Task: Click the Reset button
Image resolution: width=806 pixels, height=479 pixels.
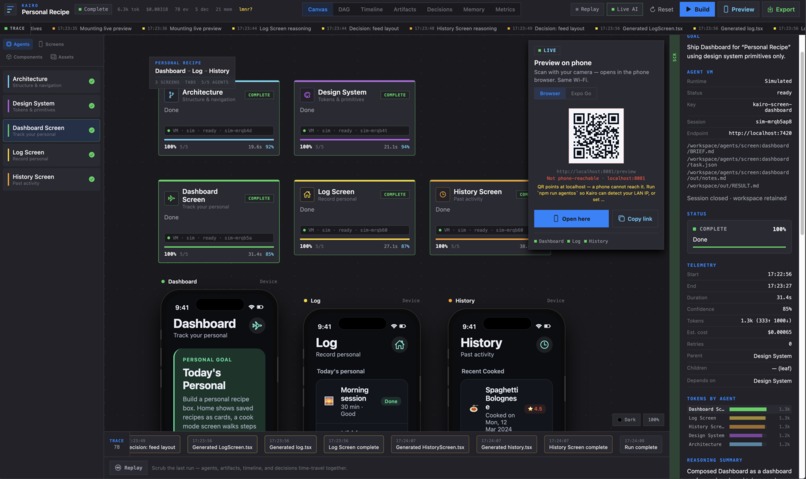Action: (x=661, y=9)
